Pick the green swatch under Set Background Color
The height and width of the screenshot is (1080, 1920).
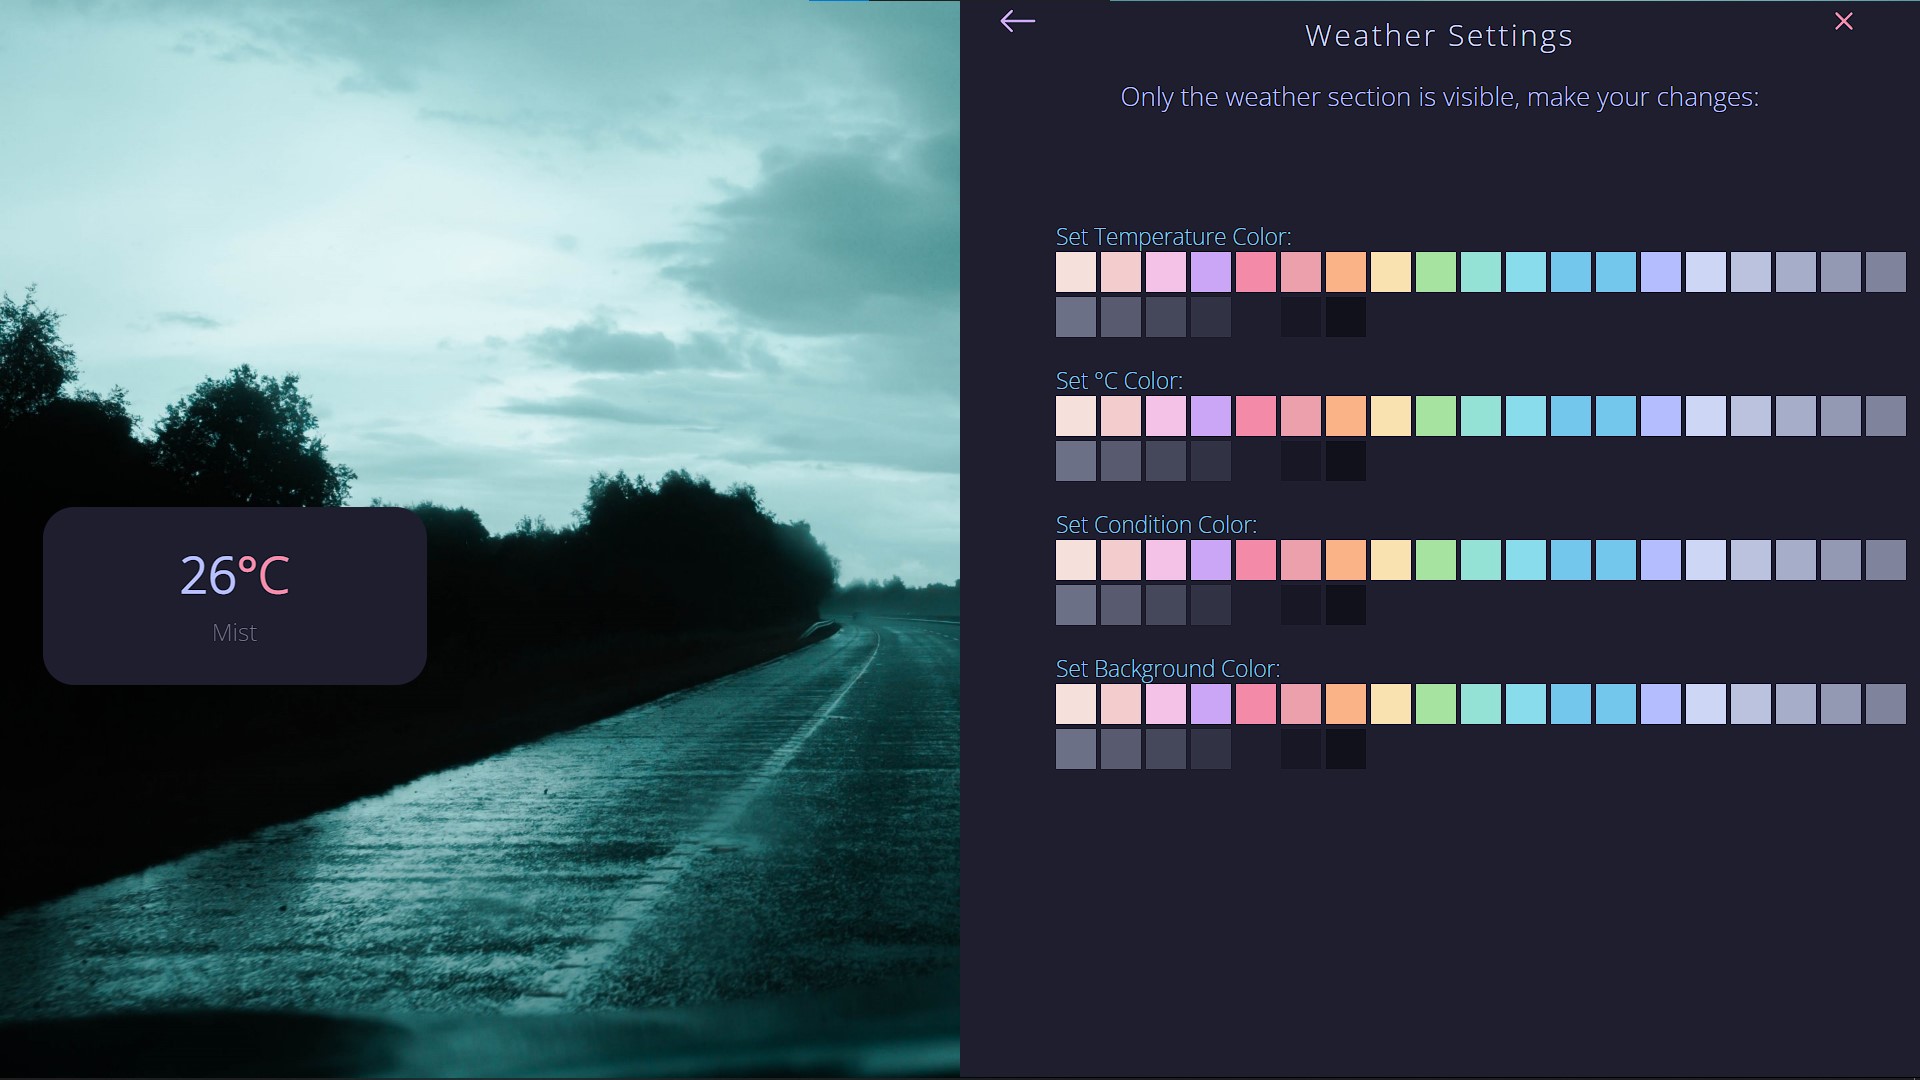[1436, 704]
